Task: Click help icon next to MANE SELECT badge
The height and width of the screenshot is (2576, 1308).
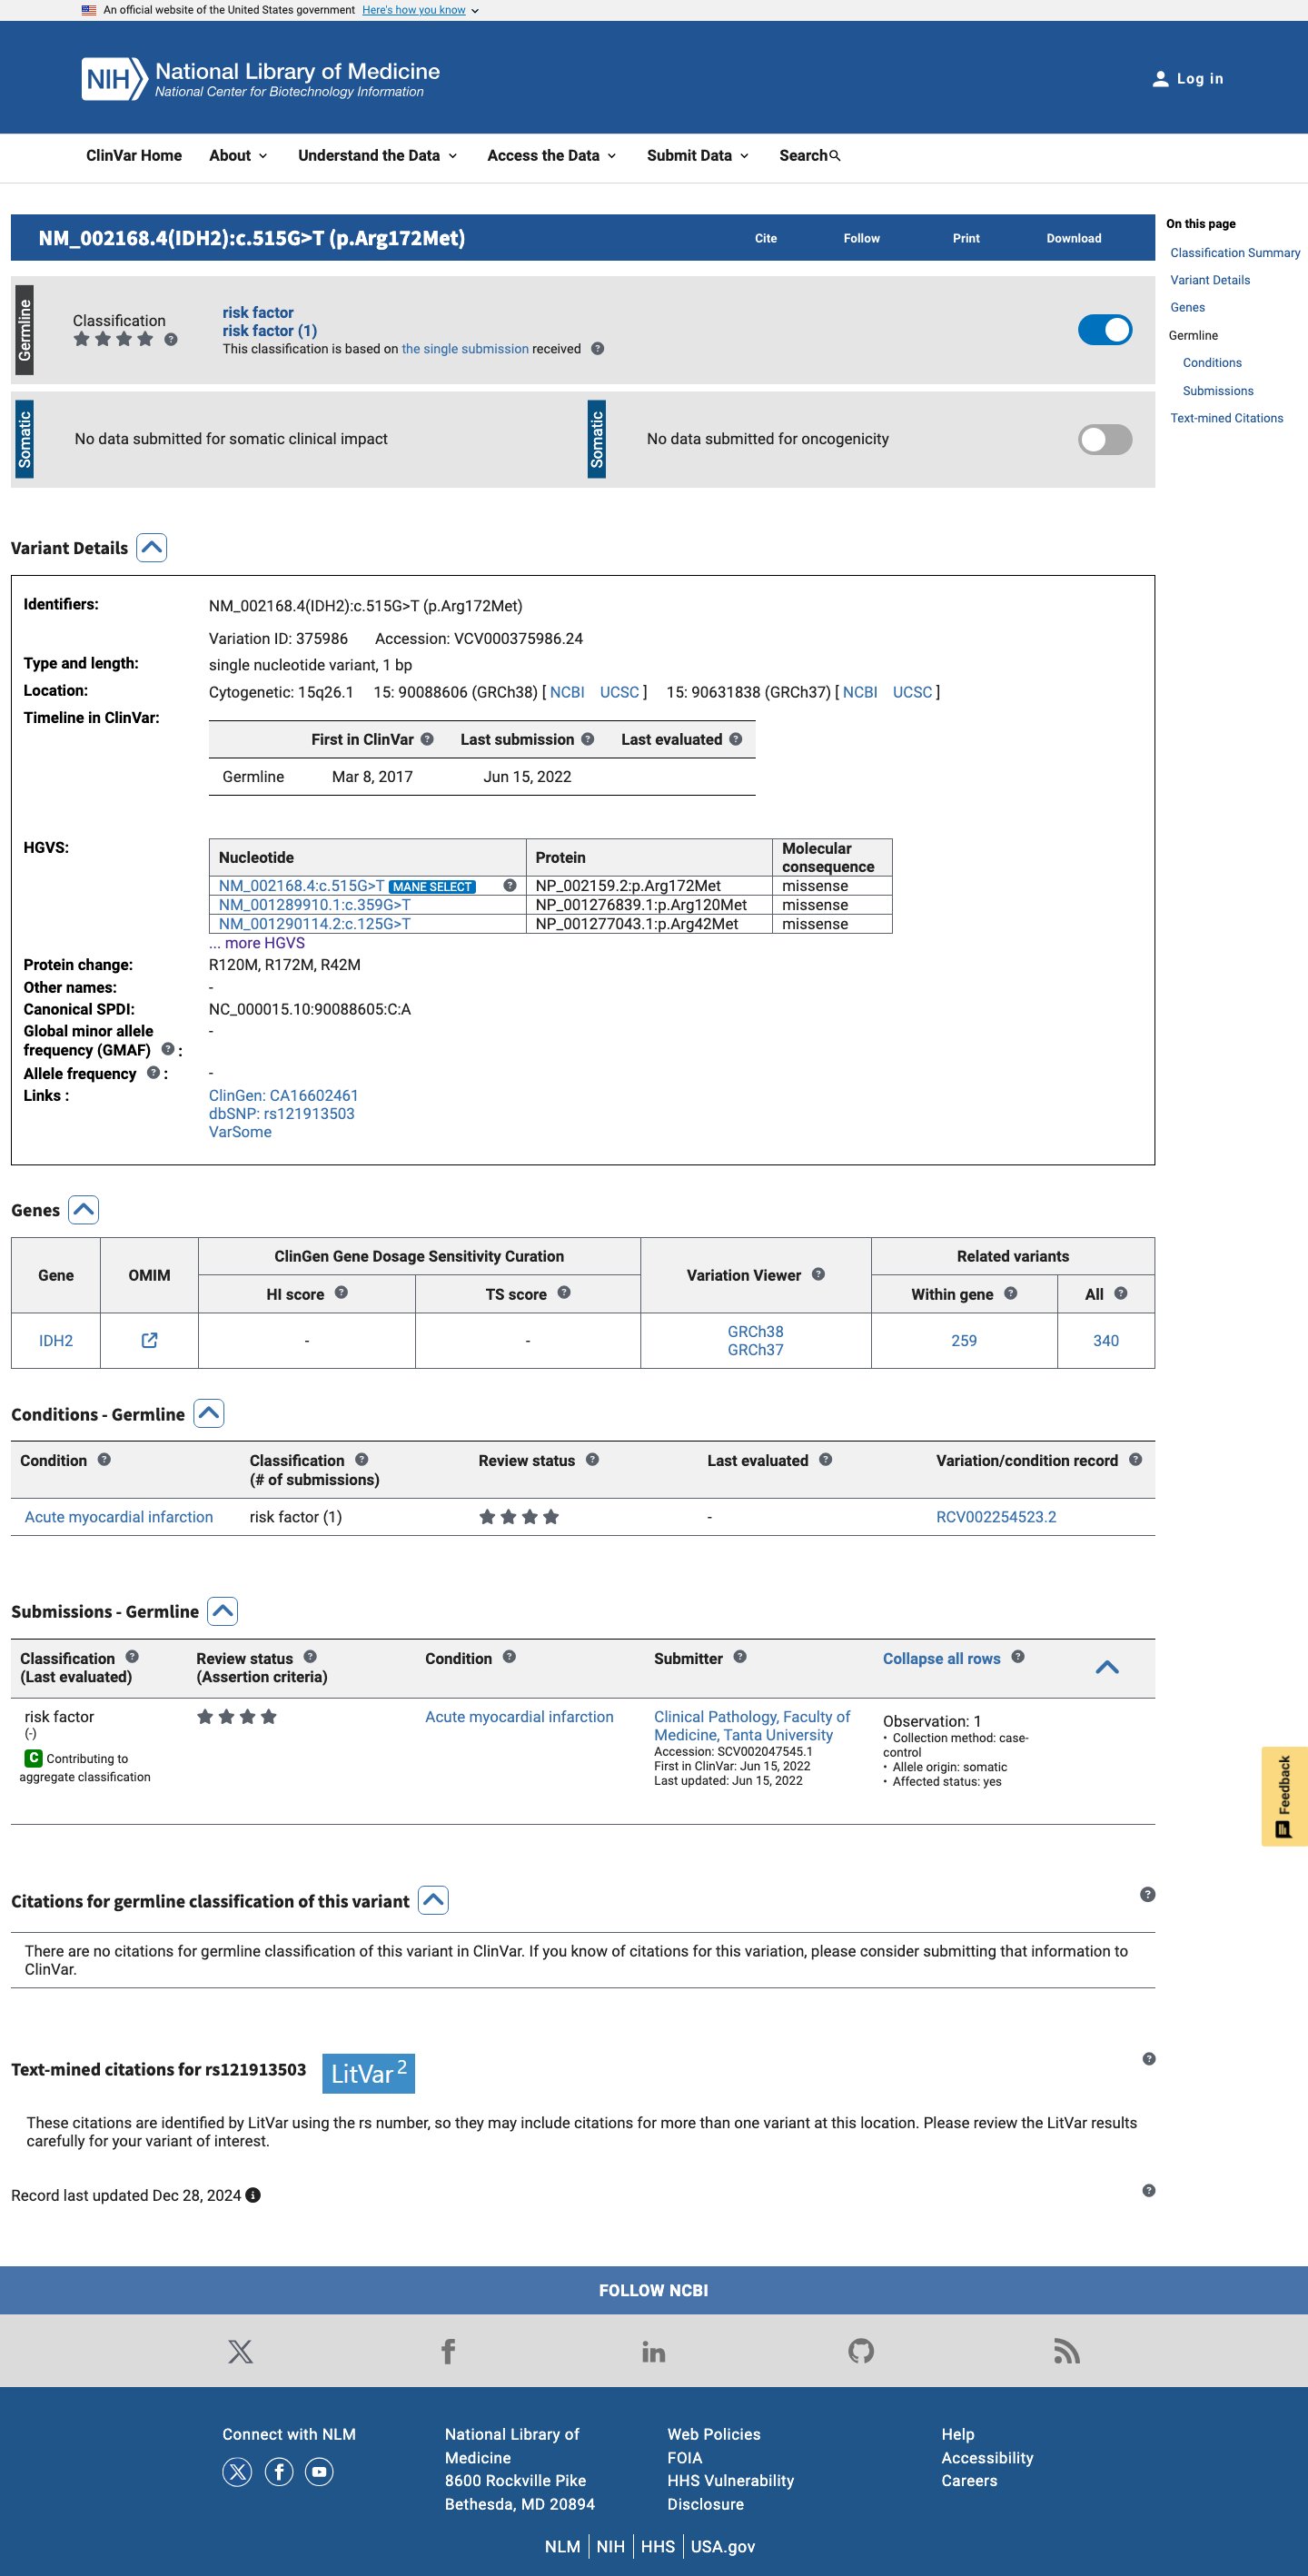Action: coord(509,886)
